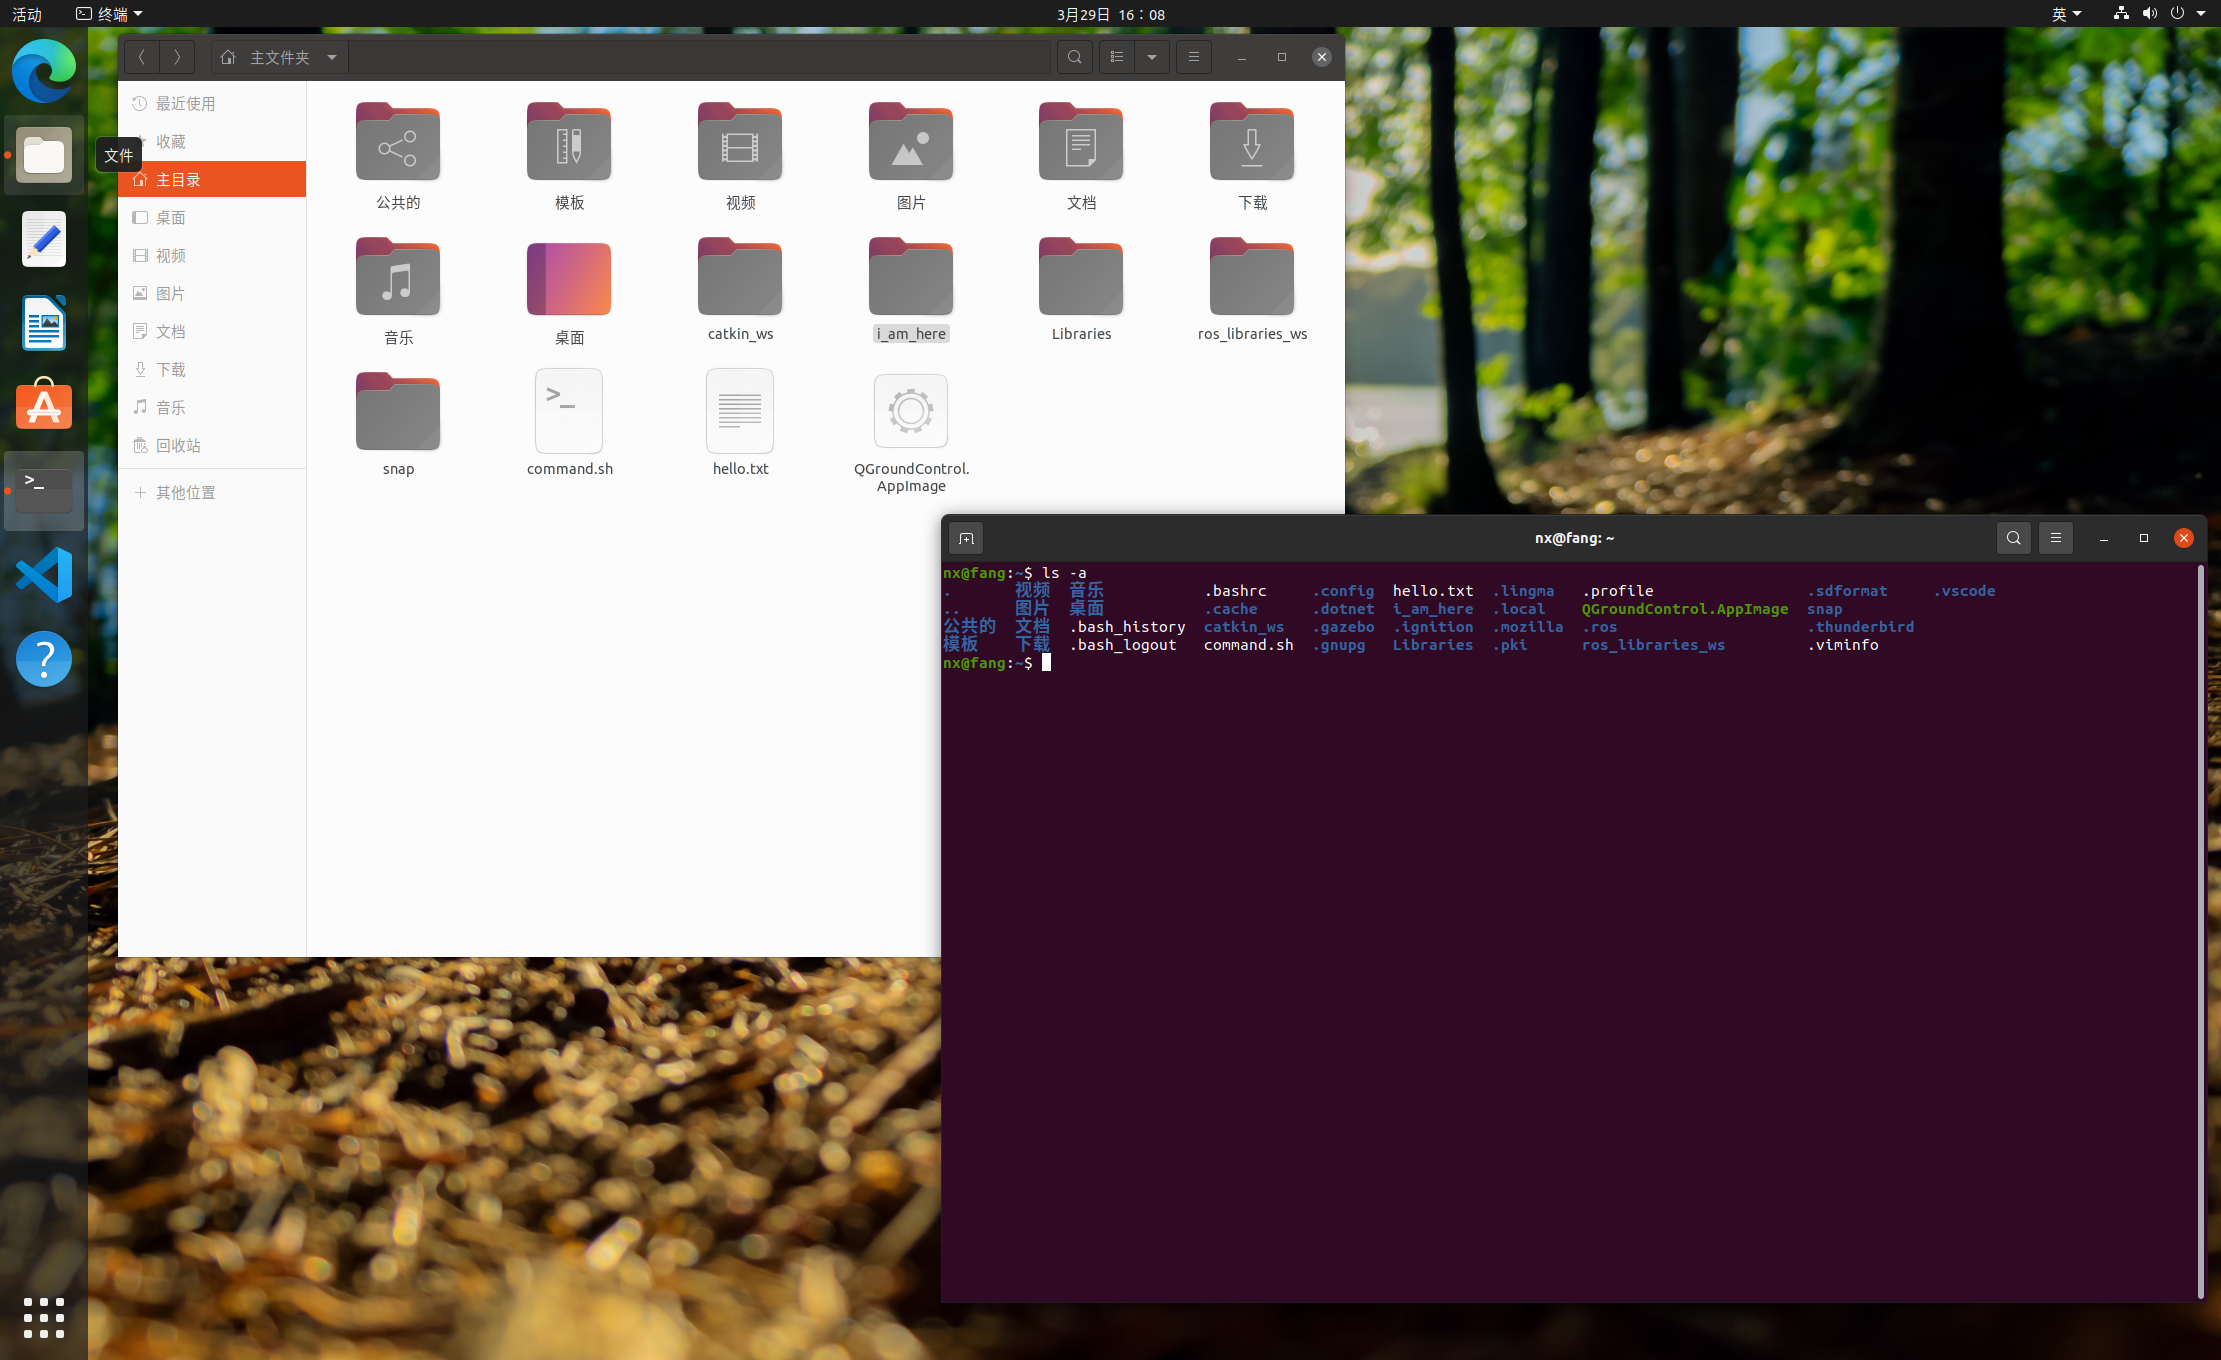Image resolution: width=2221 pixels, height=1360 pixels.
Task: Go forward in file manager
Action: click(177, 57)
